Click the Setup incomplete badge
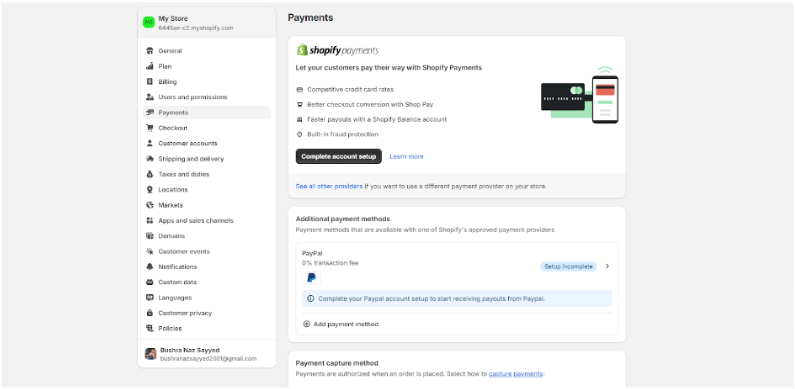This screenshot has height=389, width=795. [x=568, y=266]
